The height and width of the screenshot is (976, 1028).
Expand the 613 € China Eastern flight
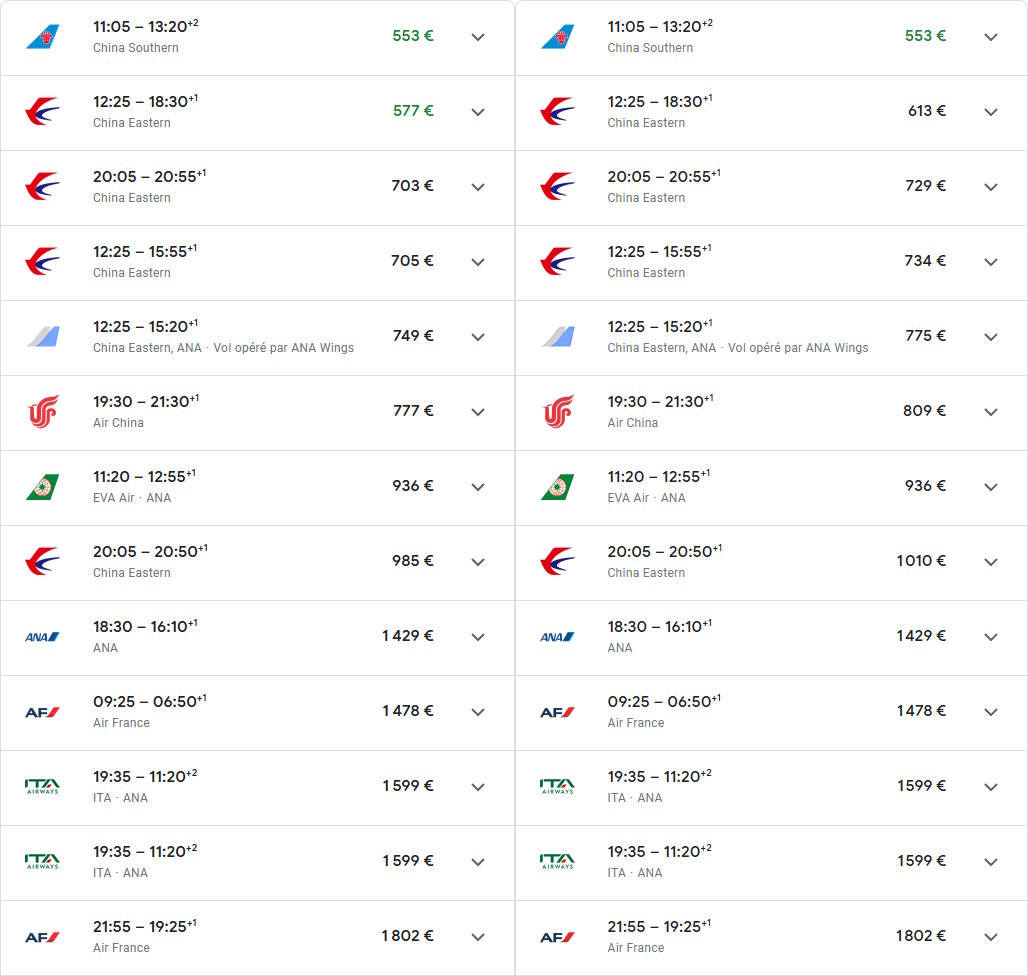(x=991, y=112)
